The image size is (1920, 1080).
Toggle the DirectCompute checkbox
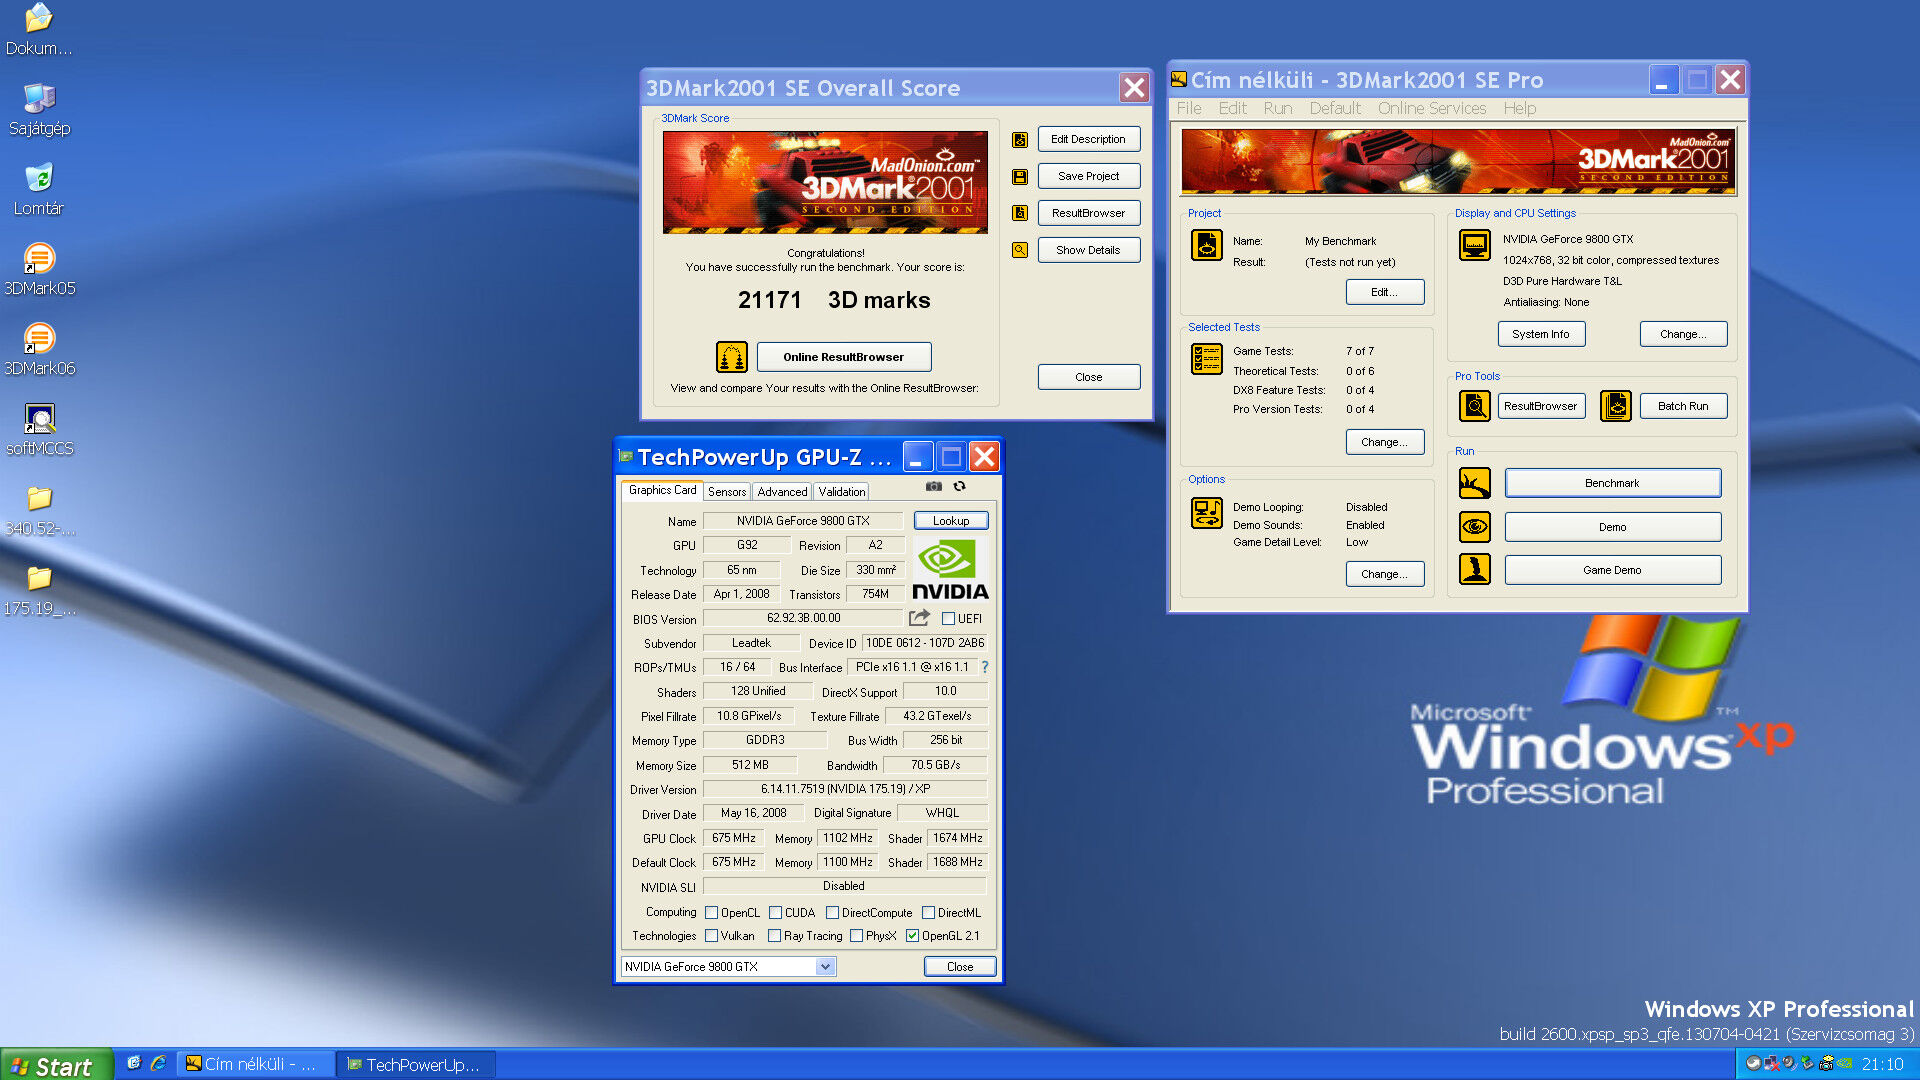click(833, 913)
